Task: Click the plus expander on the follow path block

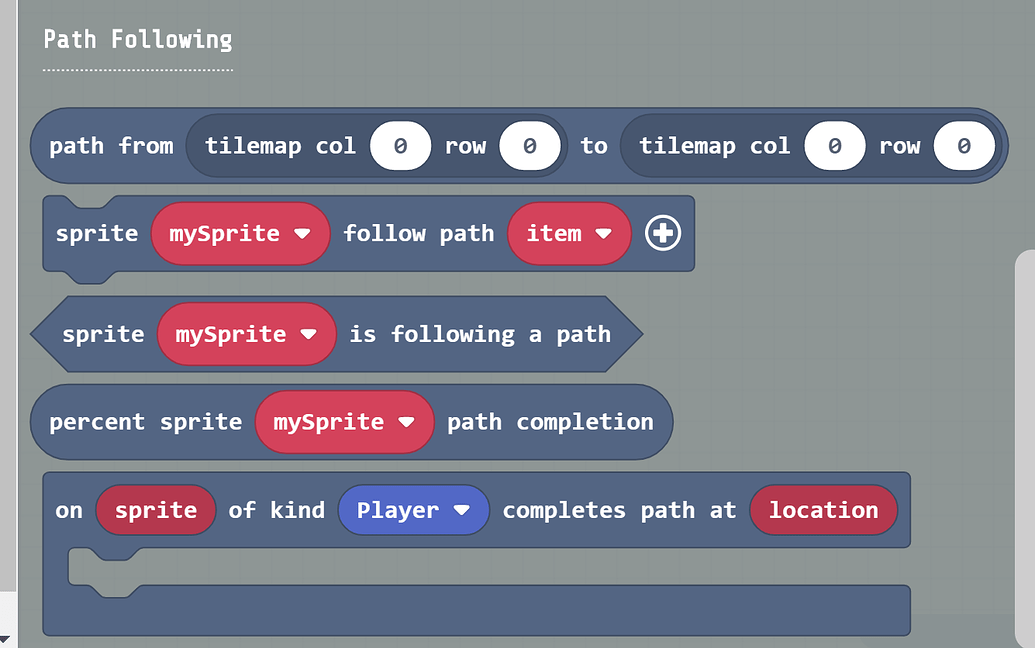Action: click(663, 233)
